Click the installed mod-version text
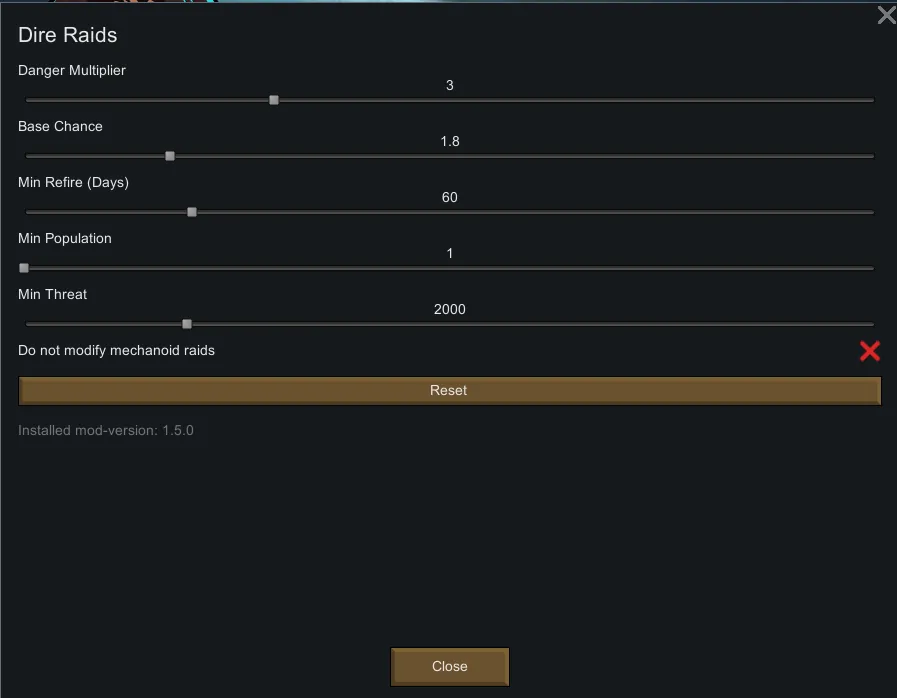Screen dimensions: 897x698 click(106, 431)
